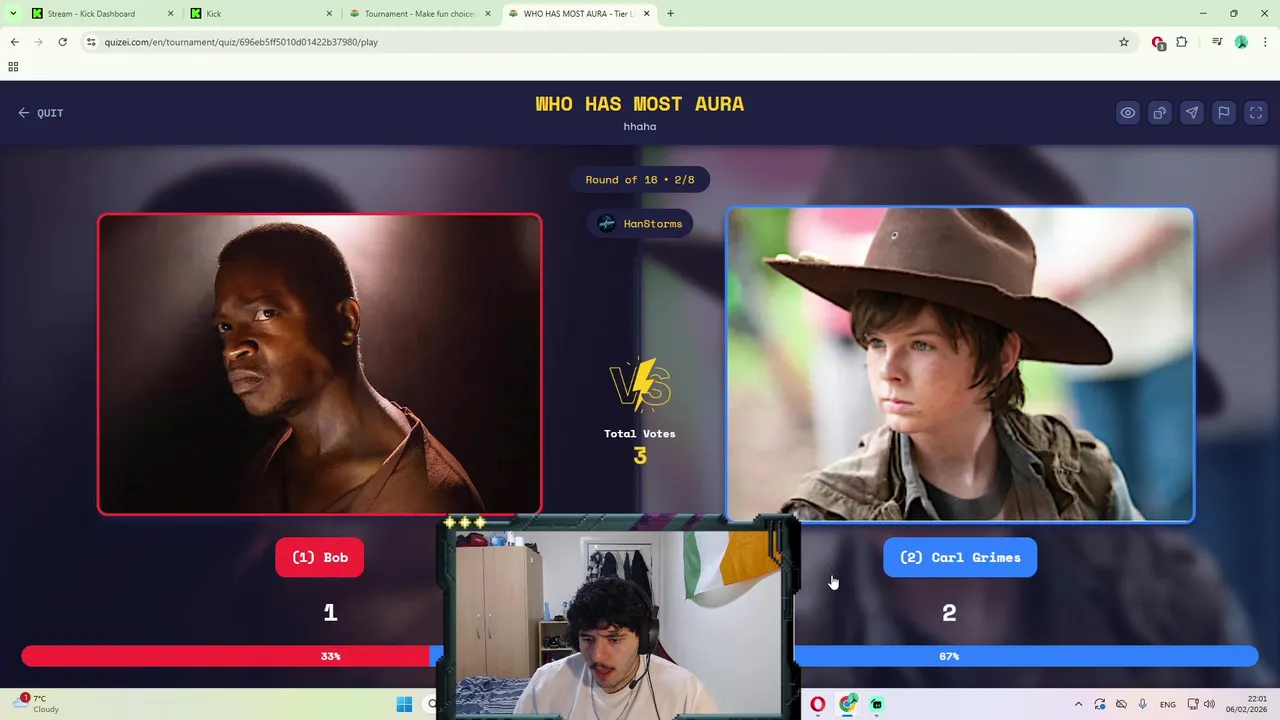
Task: Click the cloud-off tray icon
Action: (1121, 704)
